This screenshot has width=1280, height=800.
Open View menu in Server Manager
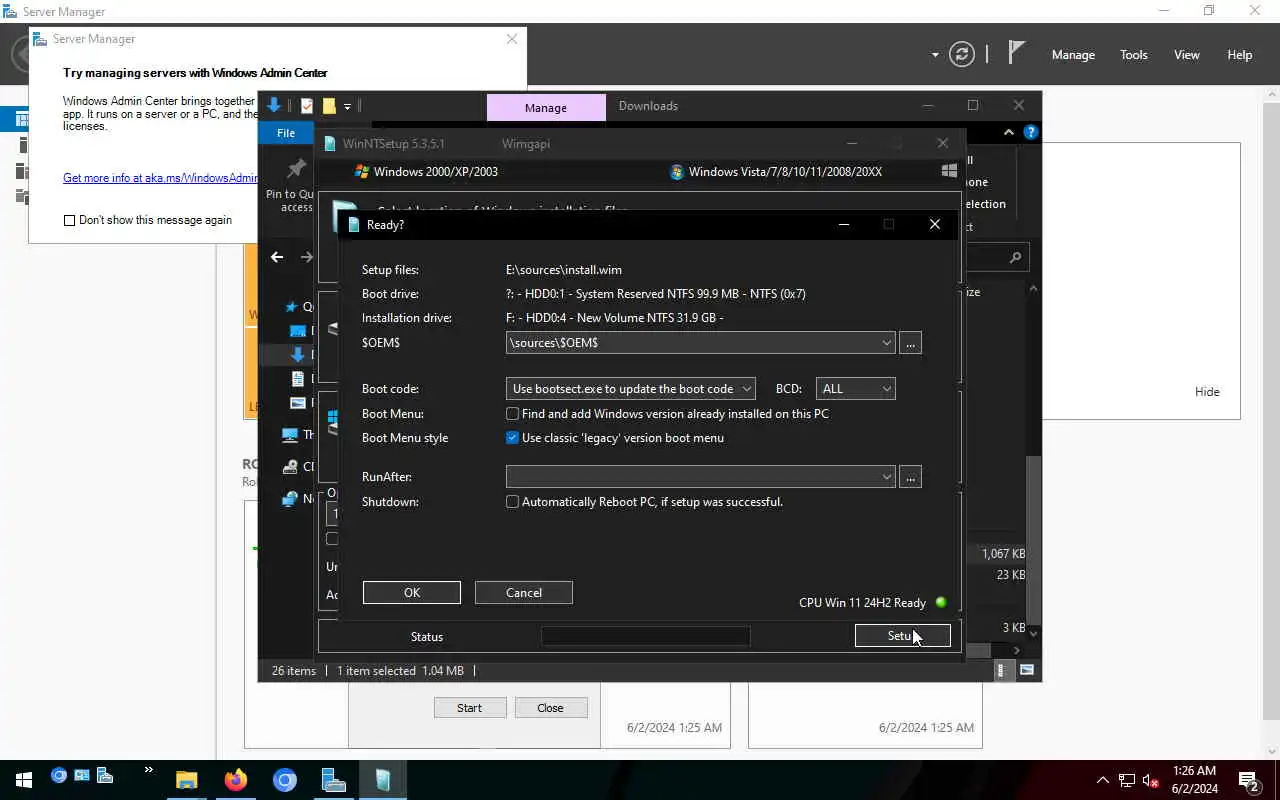[1186, 55]
